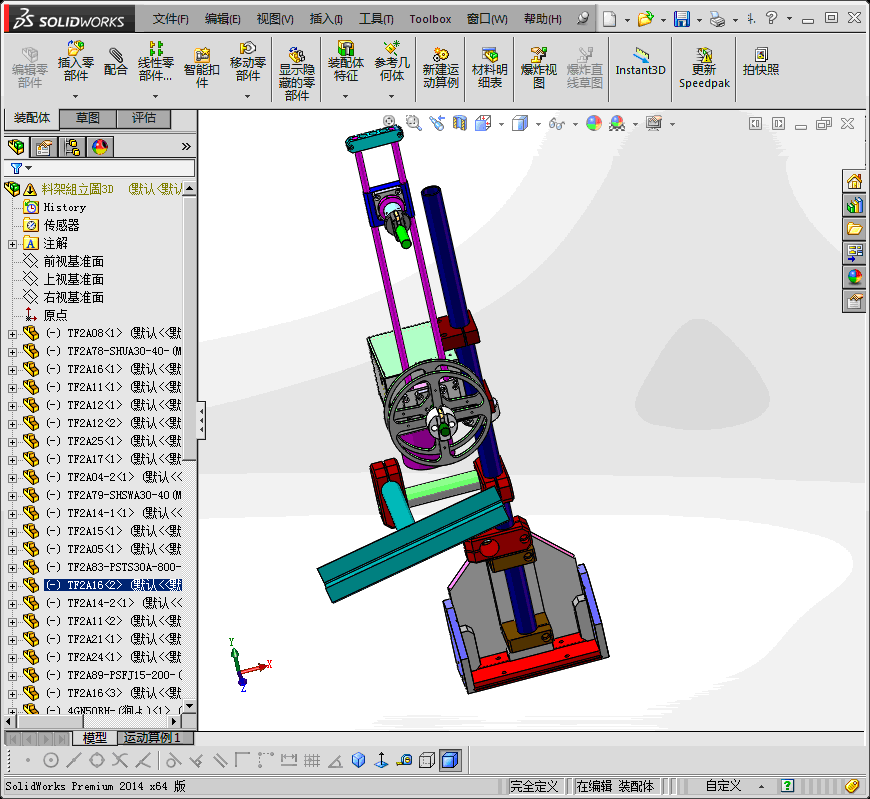This screenshot has width=870, height=799.
Task: Switch to the 评估 (Evaluate) tab
Action: [144, 118]
